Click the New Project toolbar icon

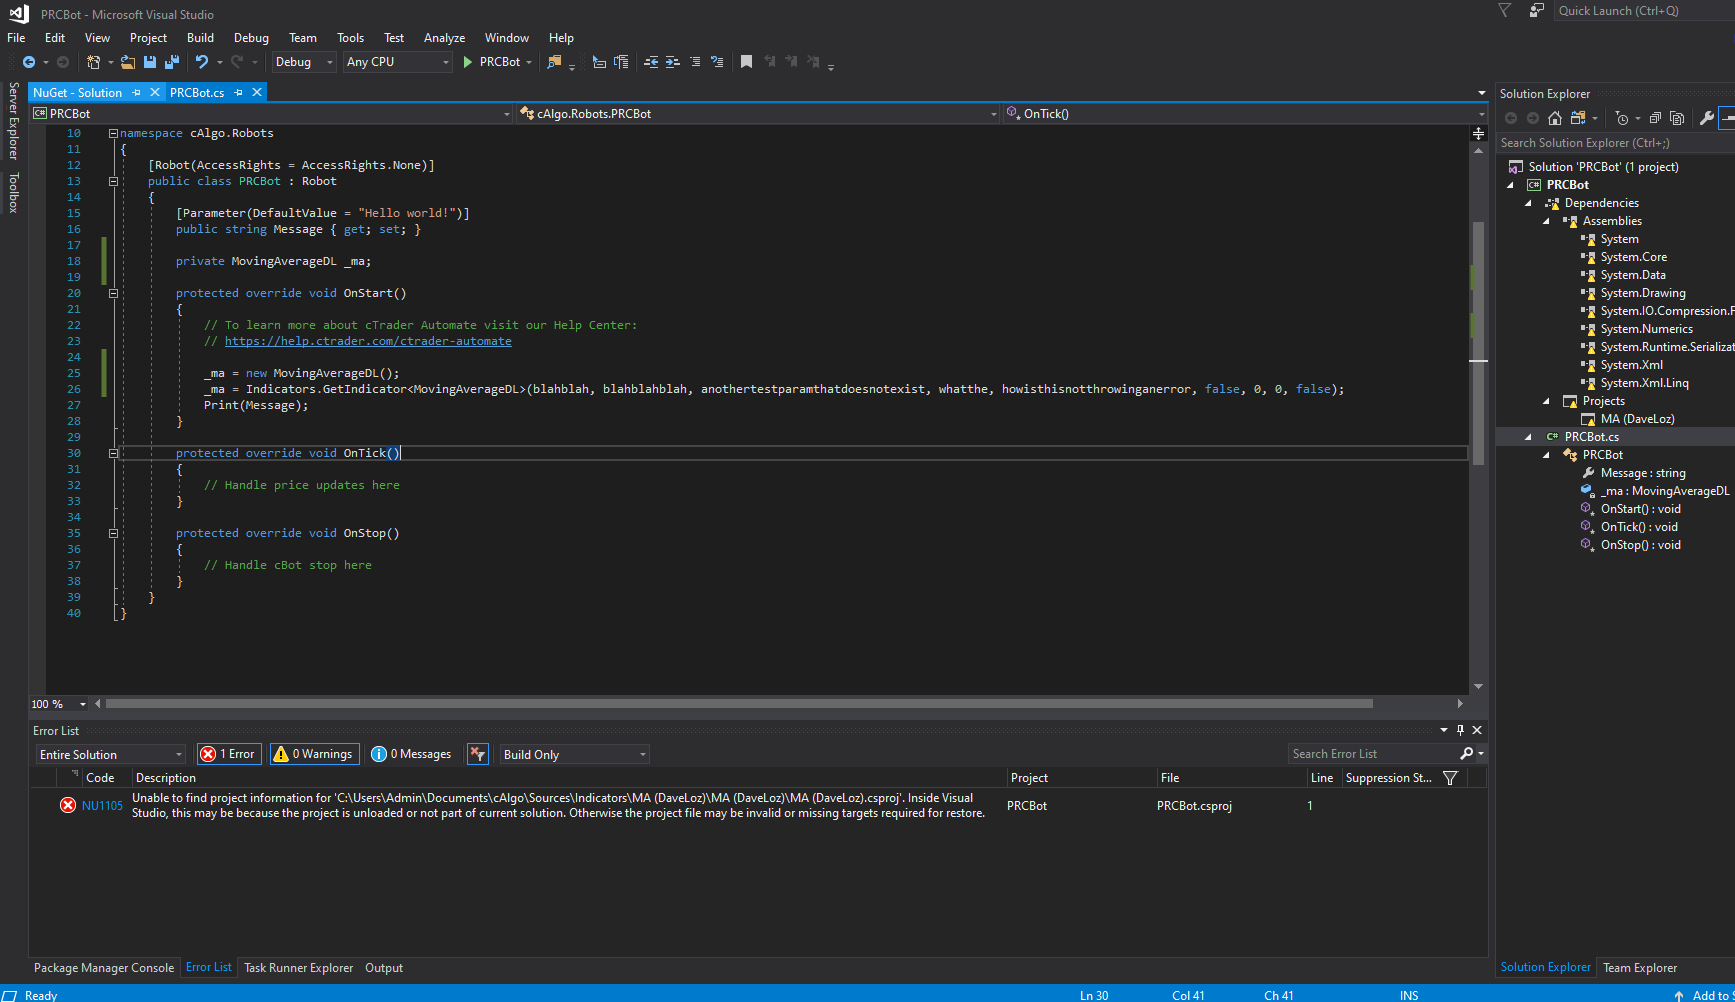coord(93,62)
